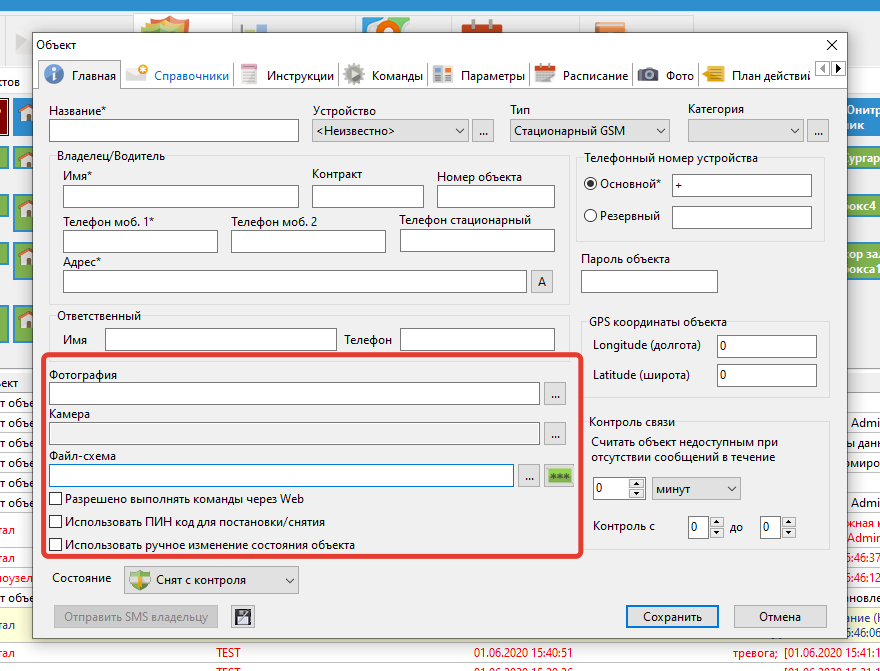The width and height of the screenshot is (880, 671).
Task: Click the Название input field
Action: tap(174, 131)
